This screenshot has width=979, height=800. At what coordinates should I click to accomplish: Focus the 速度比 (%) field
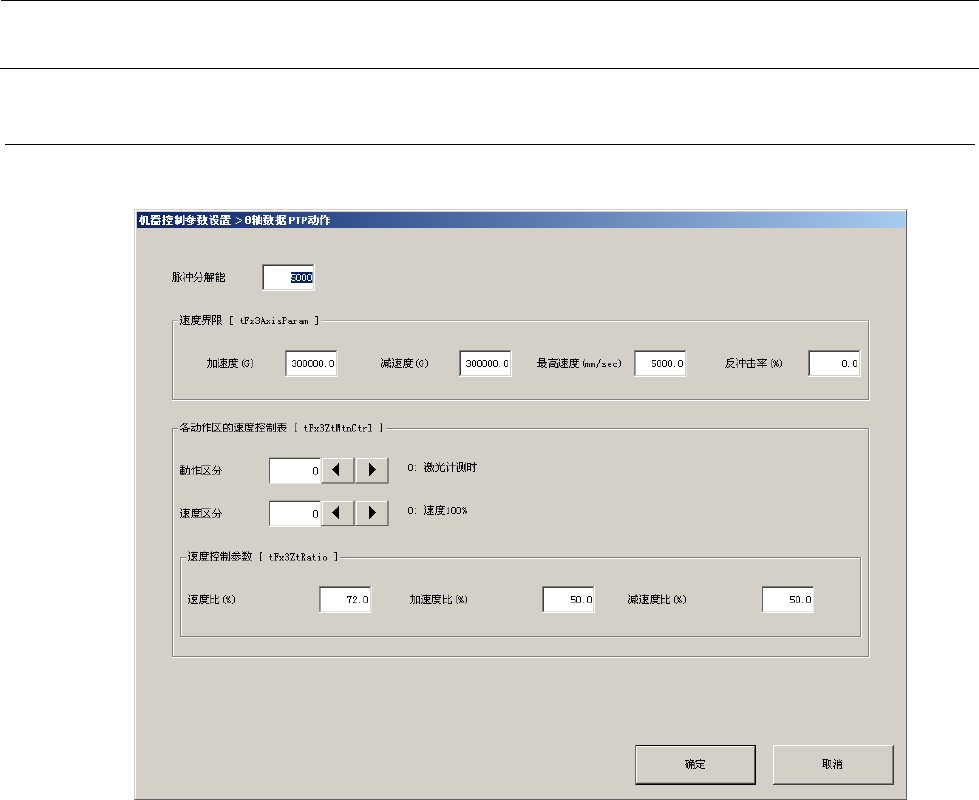coord(346,599)
